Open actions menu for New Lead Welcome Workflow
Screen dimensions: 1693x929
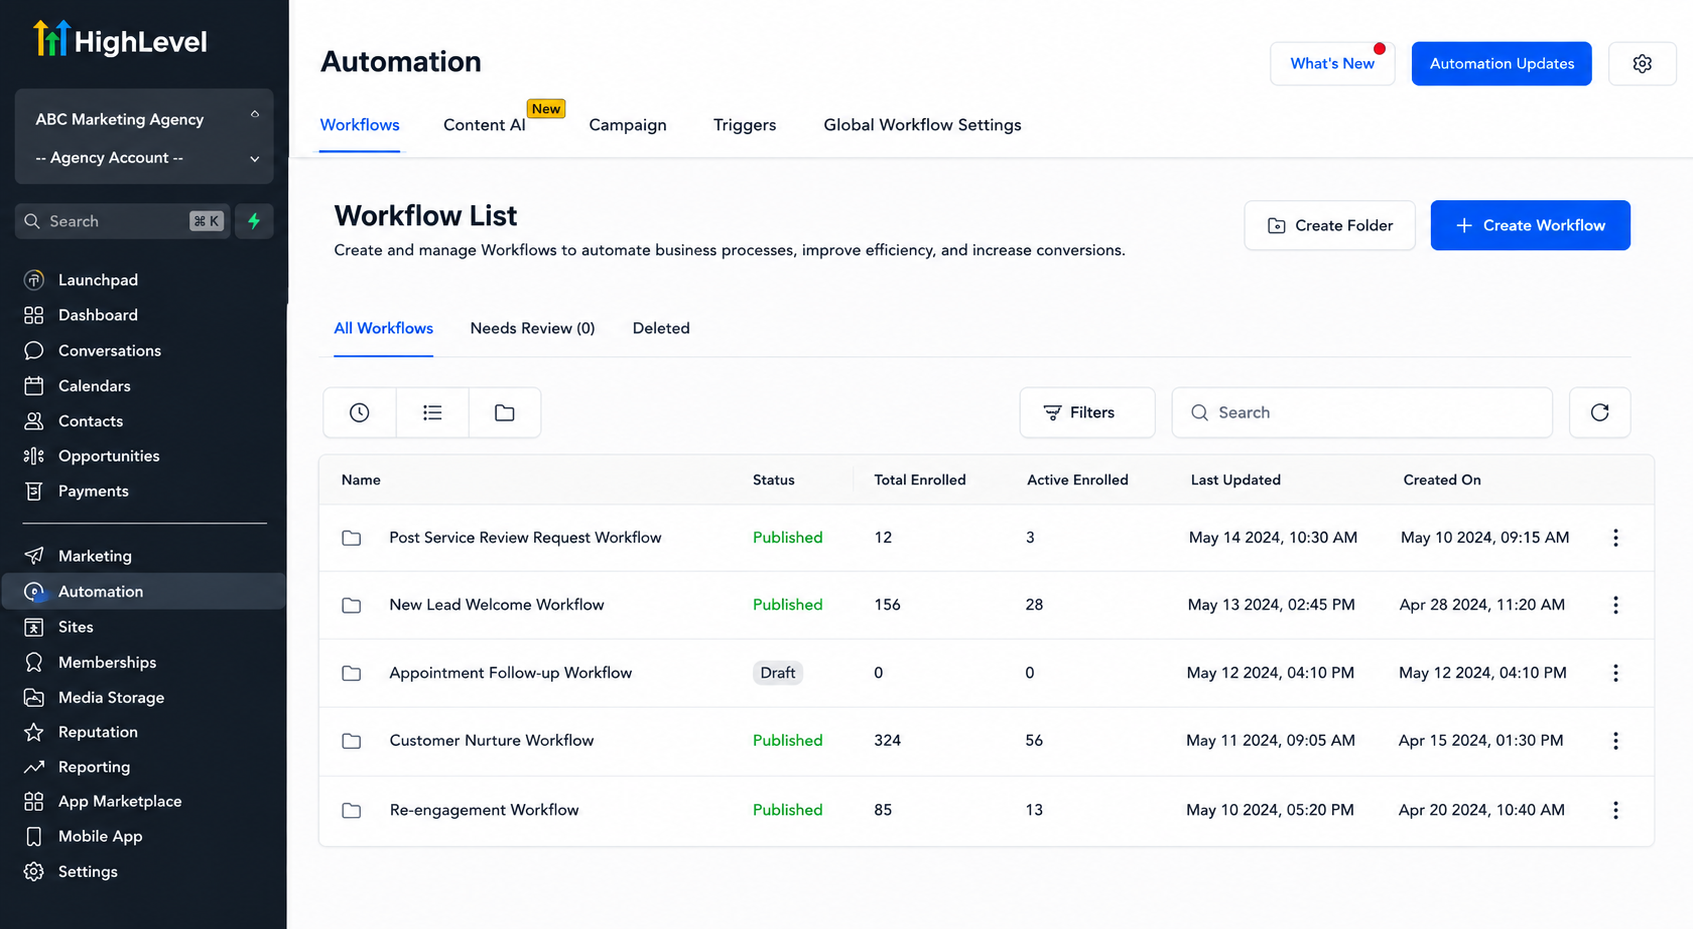1615,605
